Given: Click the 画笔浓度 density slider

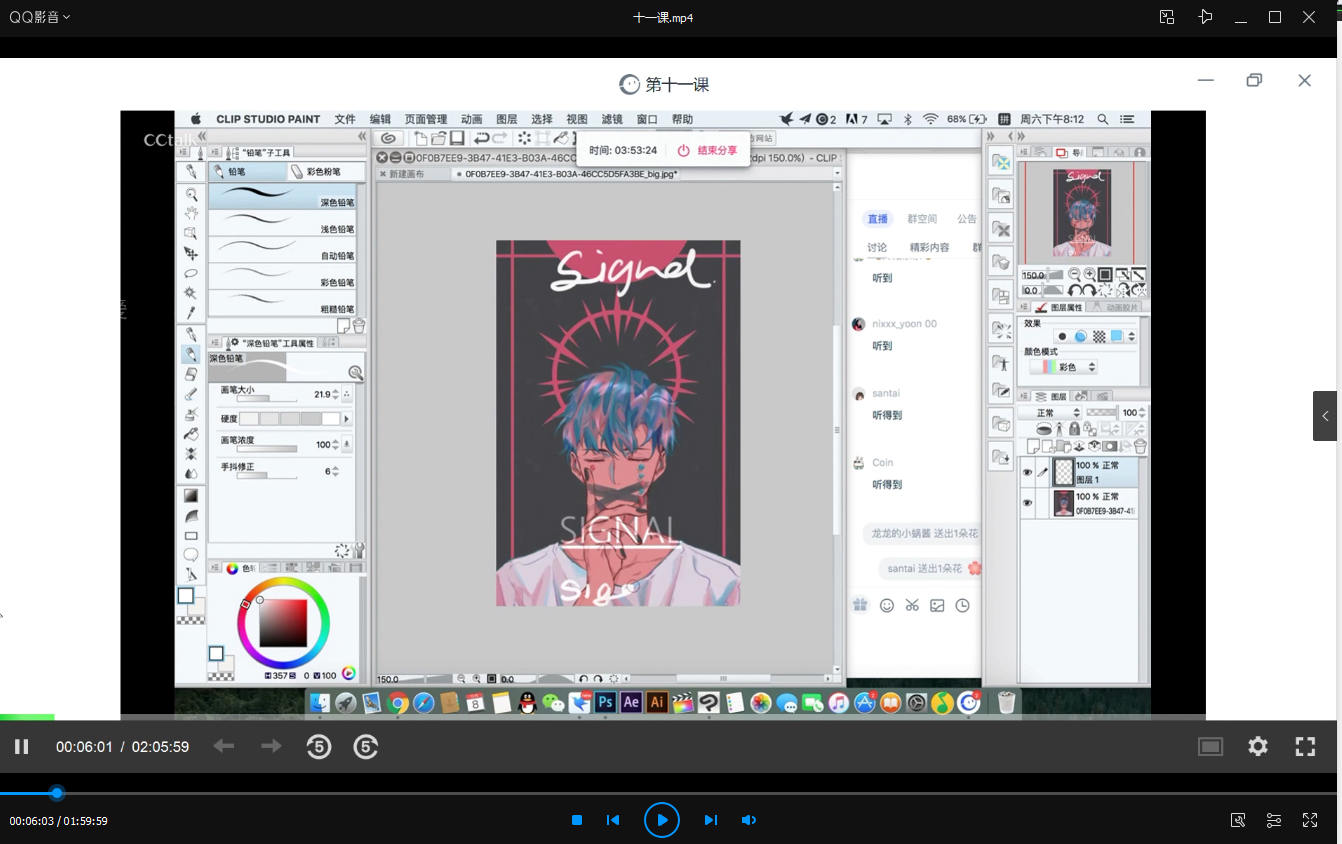Looking at the screenshot, I should (266, 448).
